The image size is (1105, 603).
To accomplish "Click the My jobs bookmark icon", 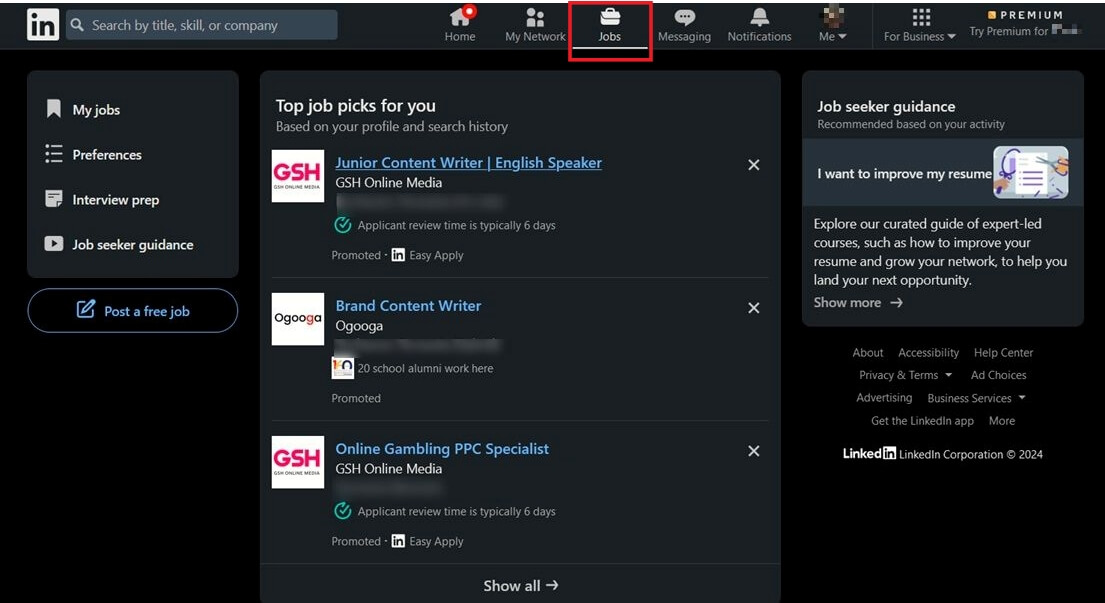I will coord(54,108).
